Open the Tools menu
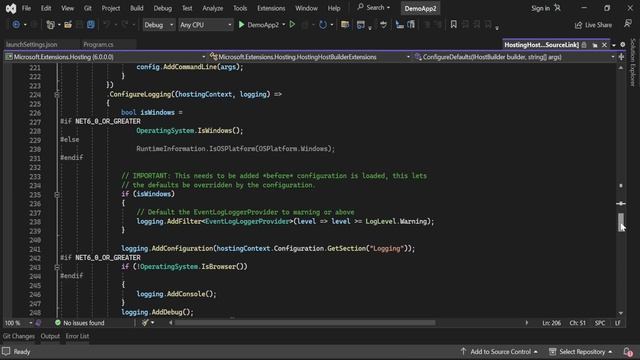 click(240, 8)
